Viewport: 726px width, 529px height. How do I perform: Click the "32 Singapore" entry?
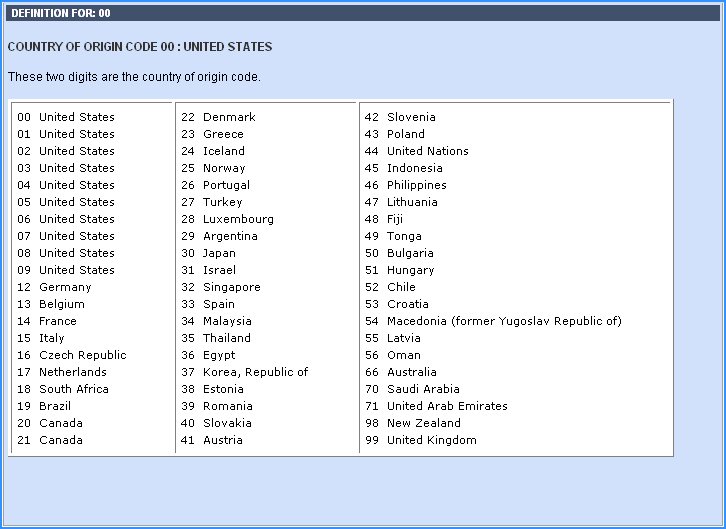coord(221,287)
